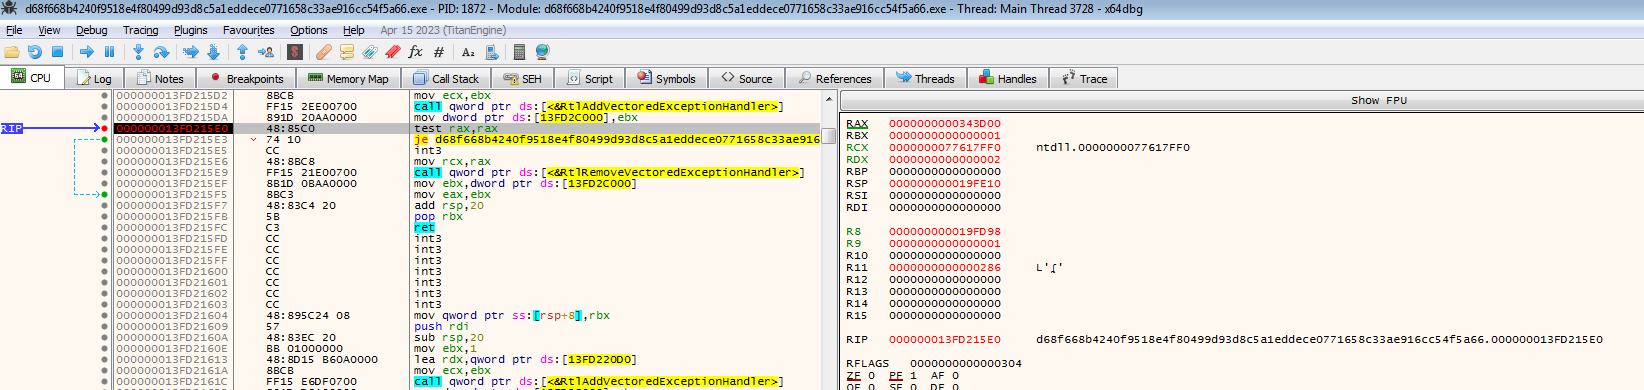Image resolution: width=1644 pixels, height=390 pixels.
Task: Run the program with the arrow icon
Action: (x=87, y=52)
